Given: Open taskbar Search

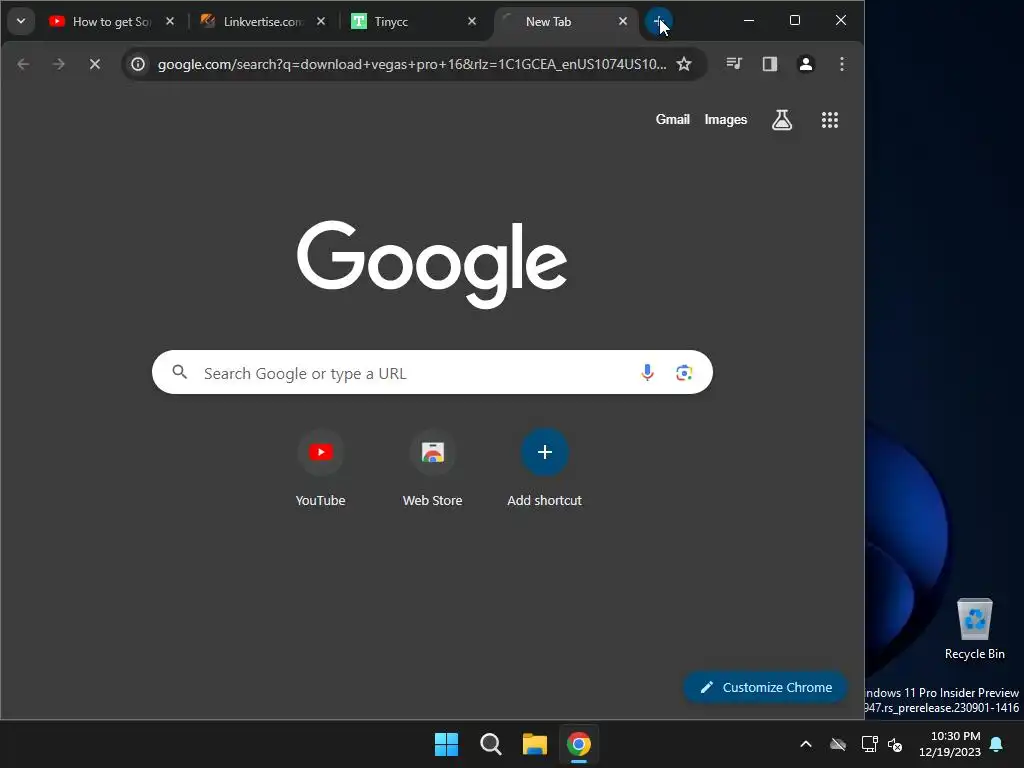Looking at the screenshot, I should coord(490,744).
